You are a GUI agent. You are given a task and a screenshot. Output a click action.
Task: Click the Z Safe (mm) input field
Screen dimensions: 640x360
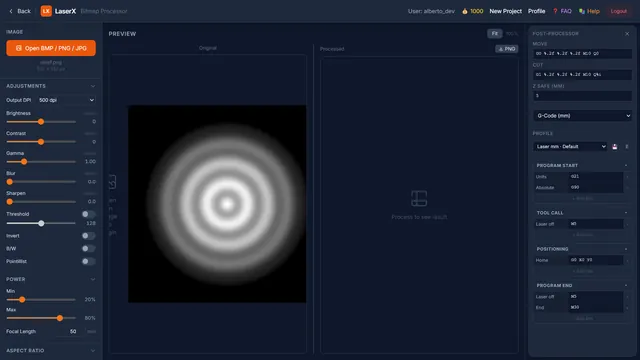click(582, 96)
